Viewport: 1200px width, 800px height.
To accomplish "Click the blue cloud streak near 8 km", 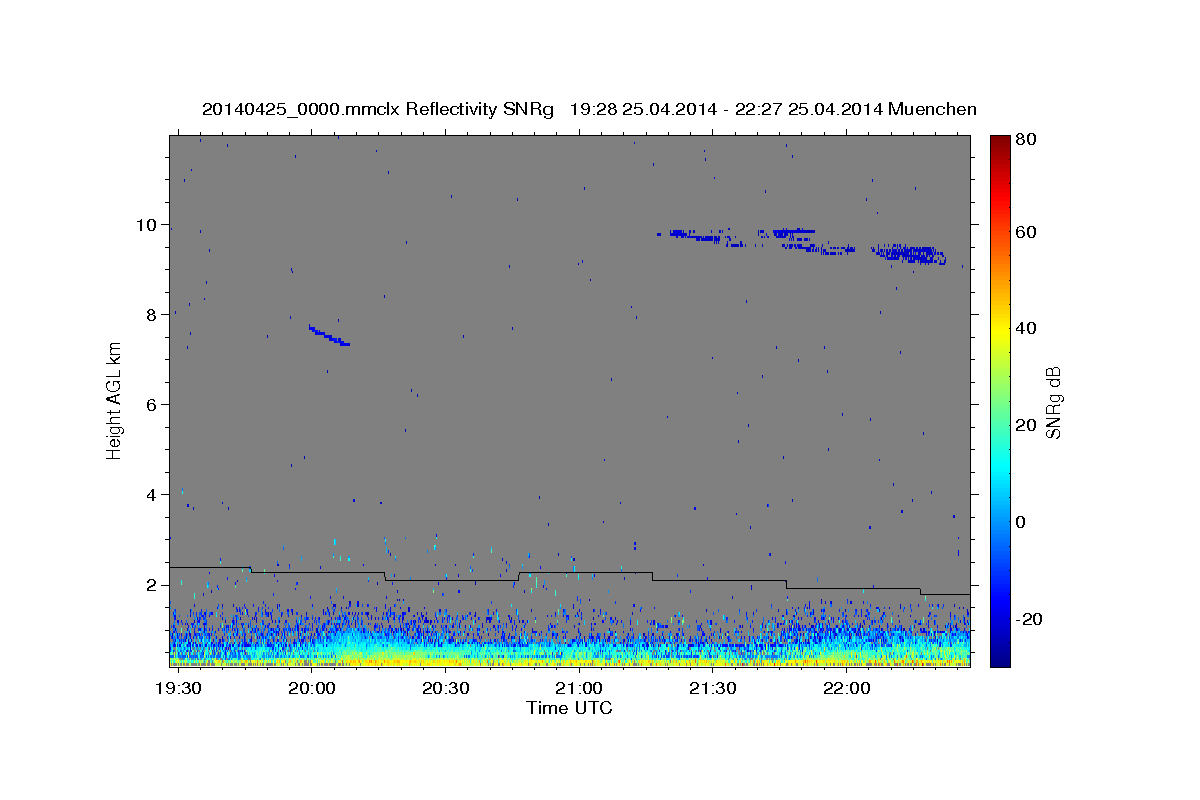I will click(329, 336).
